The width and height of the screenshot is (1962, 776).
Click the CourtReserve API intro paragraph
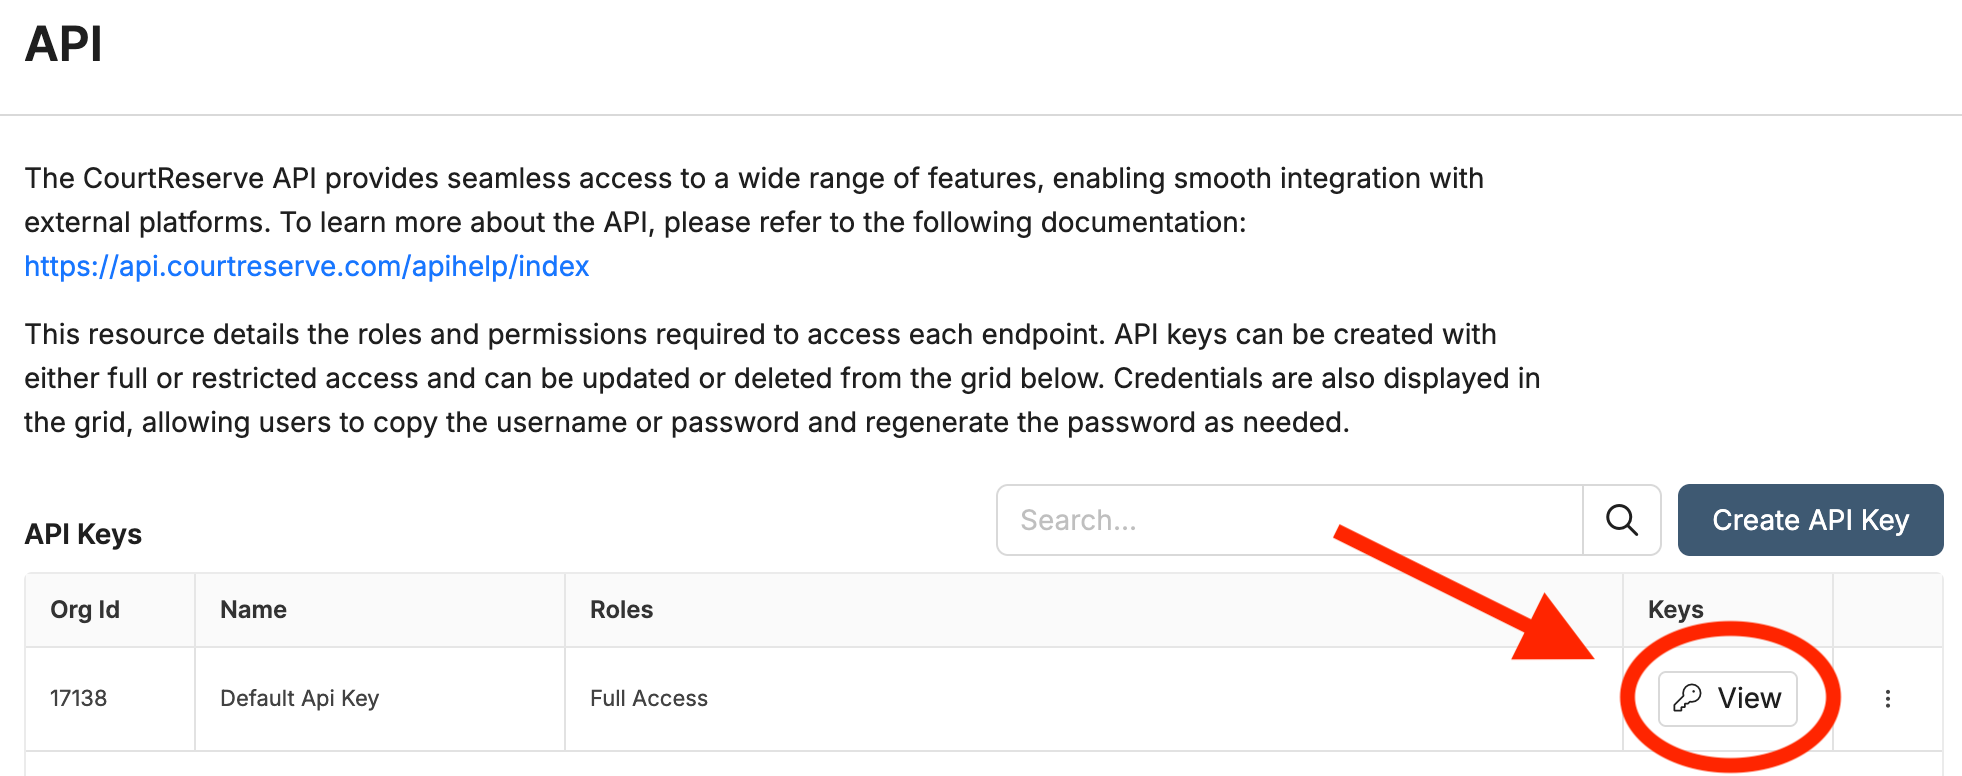[754, 200]
